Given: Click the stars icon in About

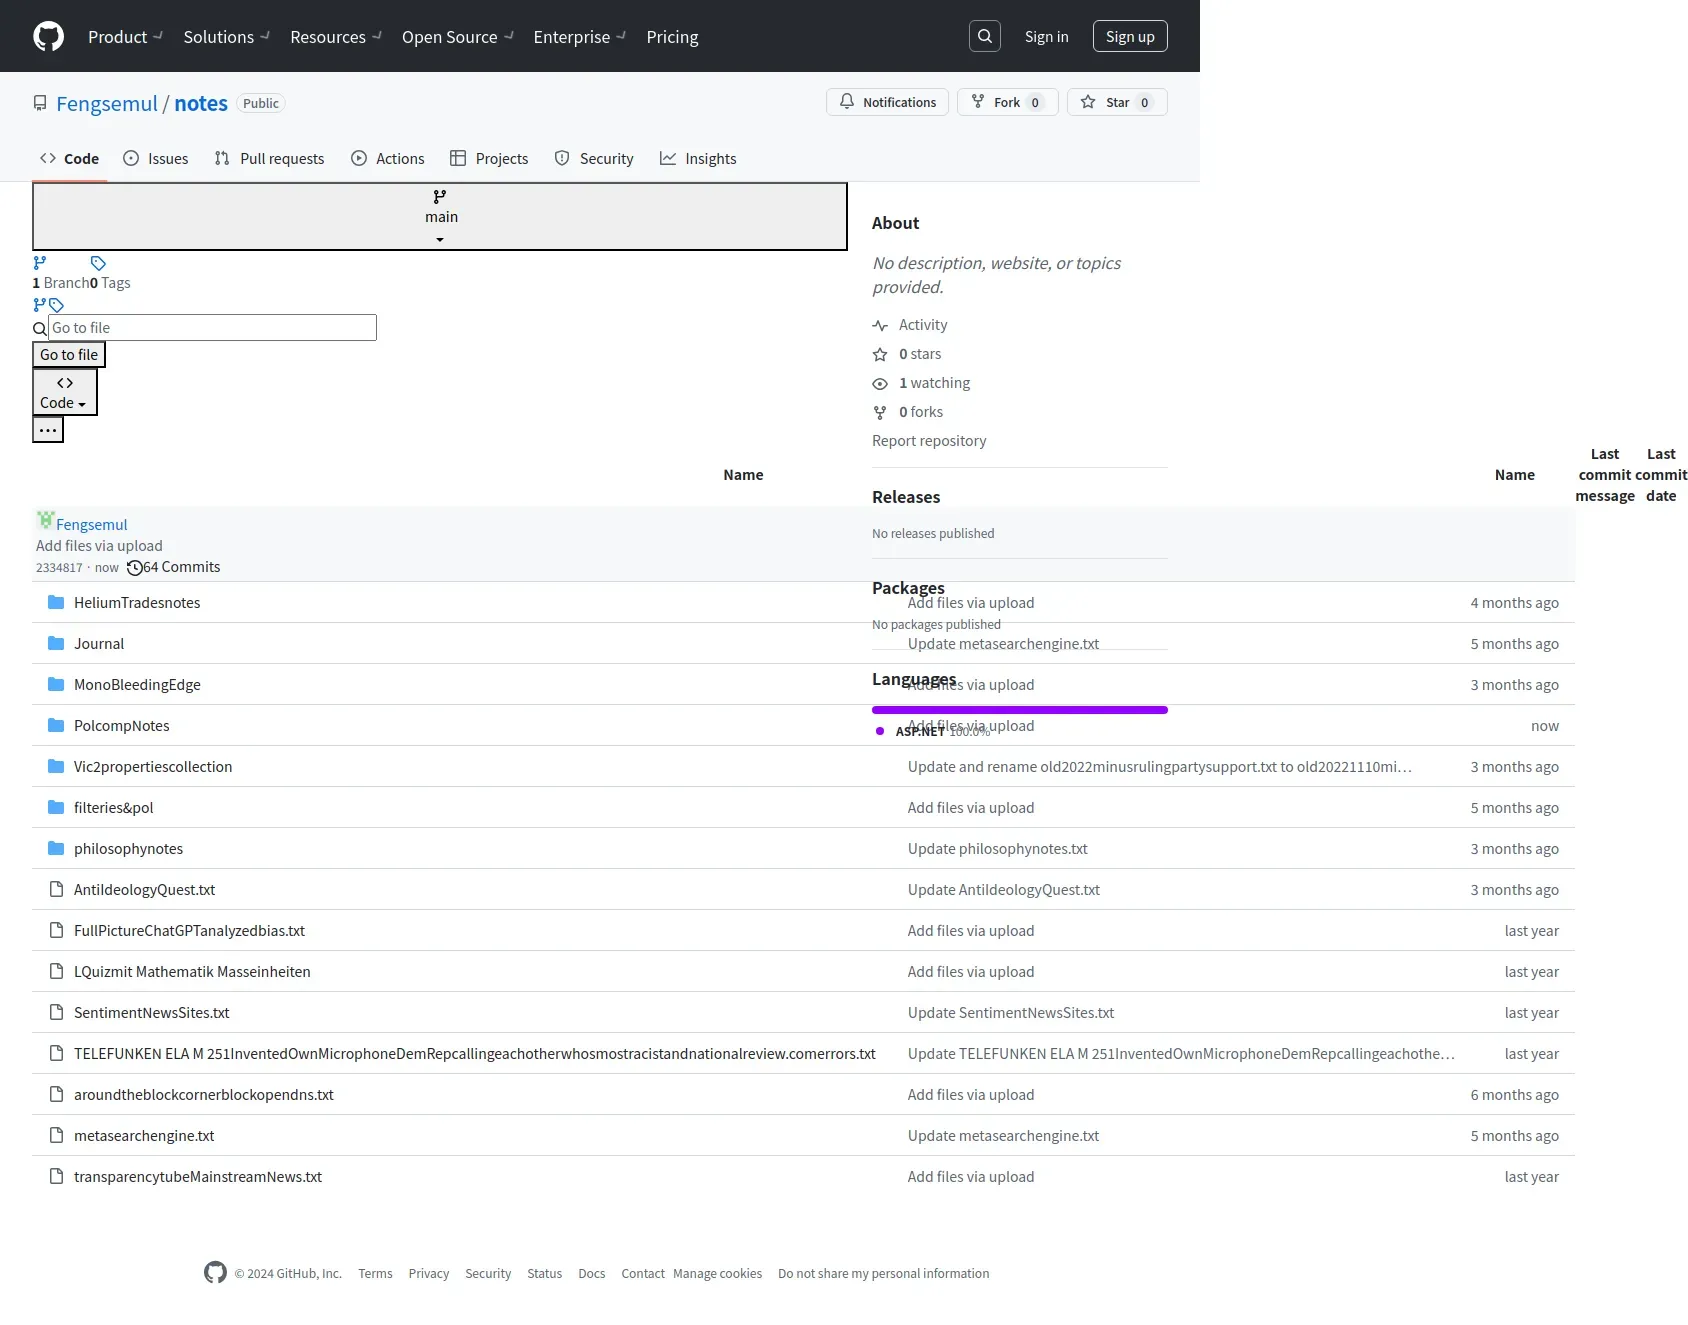Looking at the screenshot, I should pyautogui.click(x=880, y=355).
